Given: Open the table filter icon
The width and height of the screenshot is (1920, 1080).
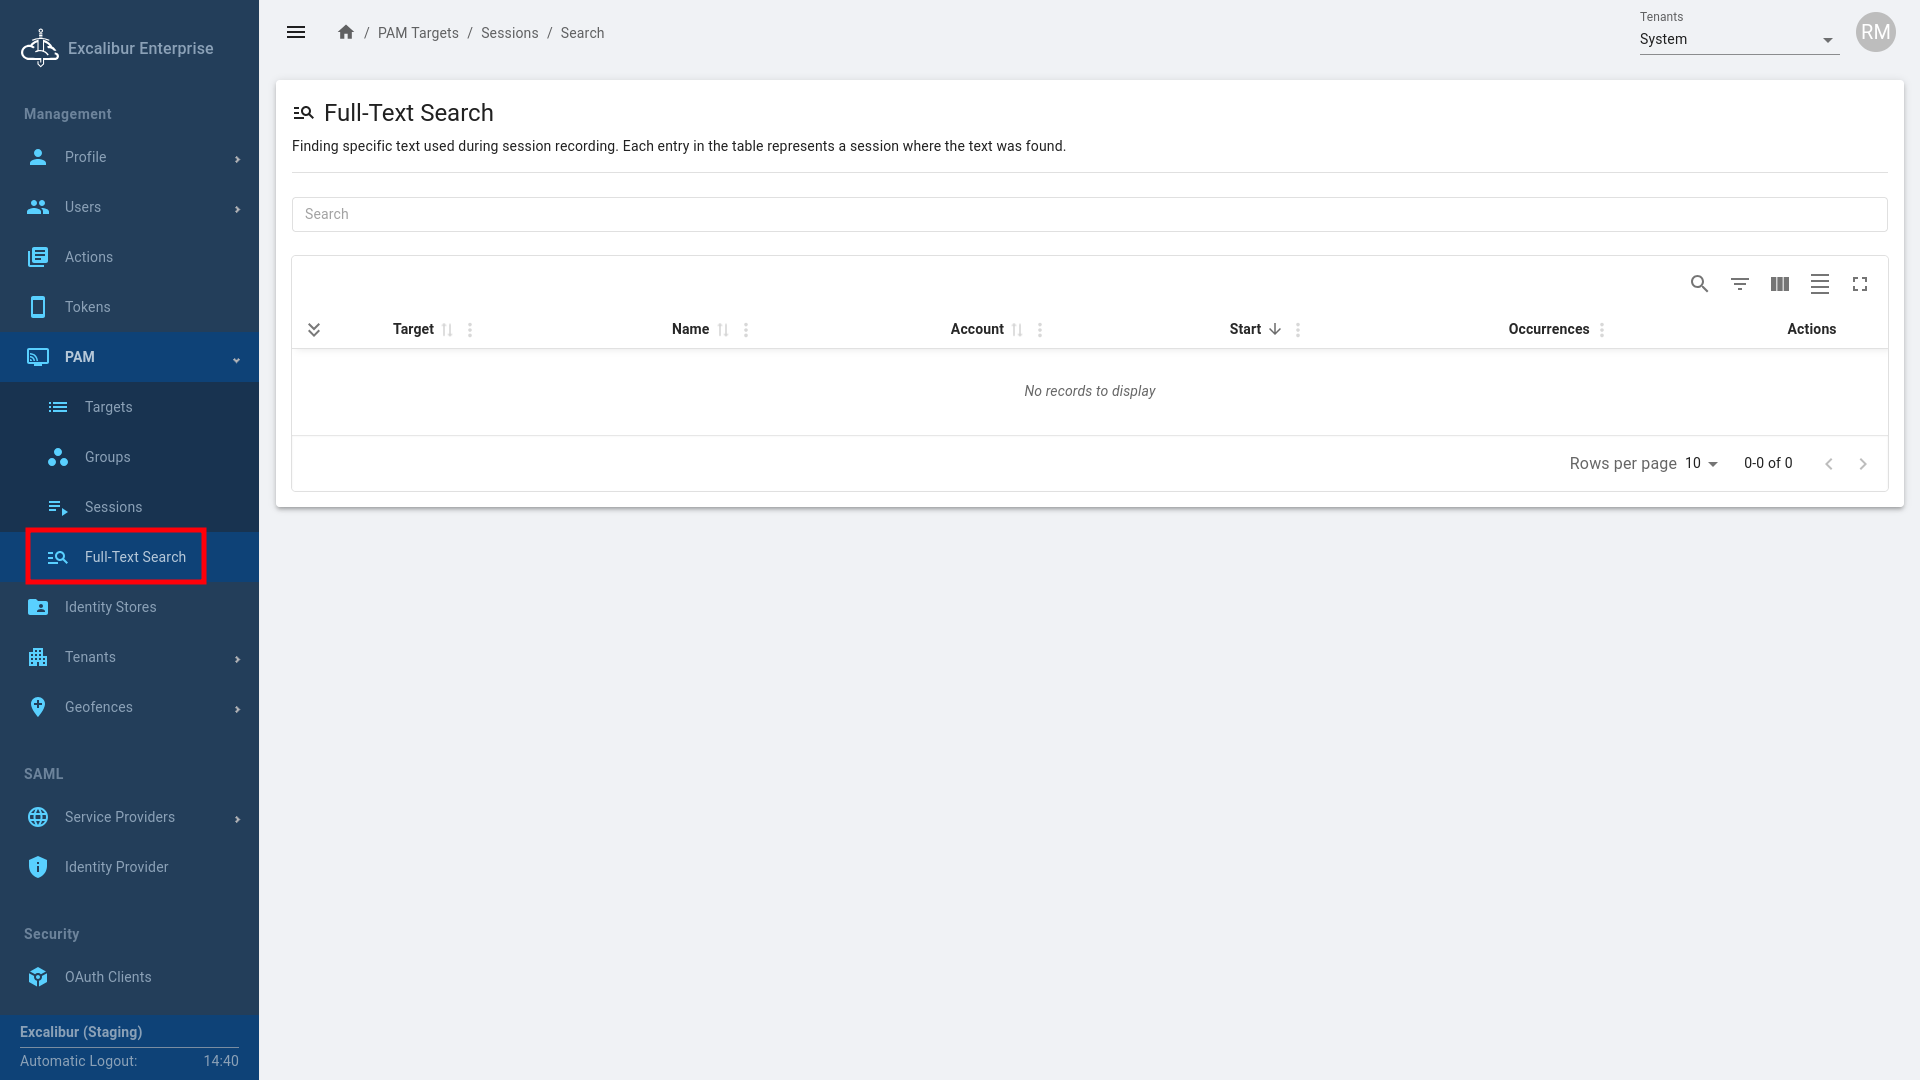Looking at the screenshot, I should [x=1740, y=284].
